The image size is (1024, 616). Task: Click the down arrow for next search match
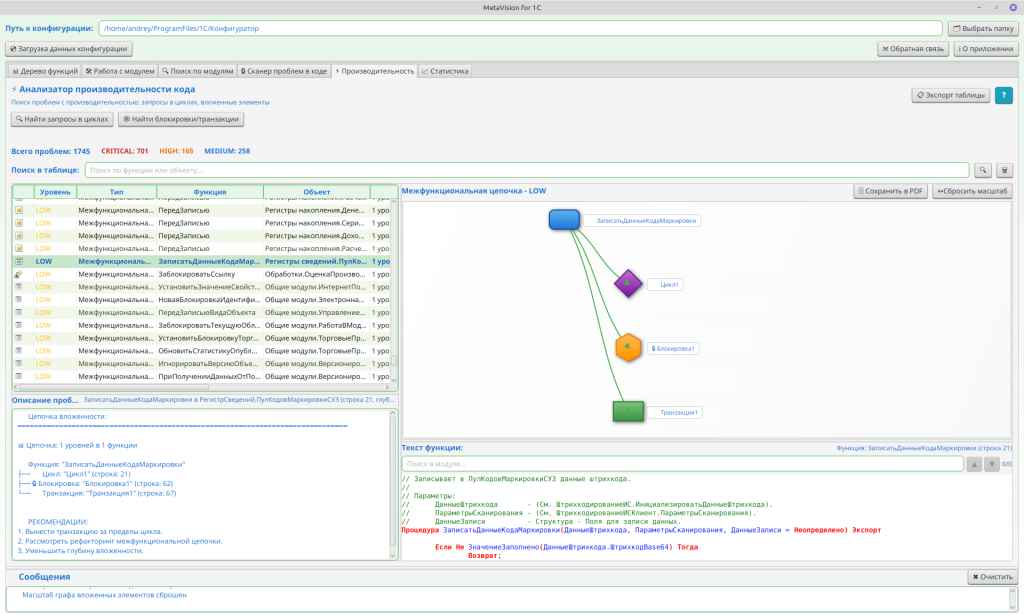pyautogui.click(x=991, y=464)
